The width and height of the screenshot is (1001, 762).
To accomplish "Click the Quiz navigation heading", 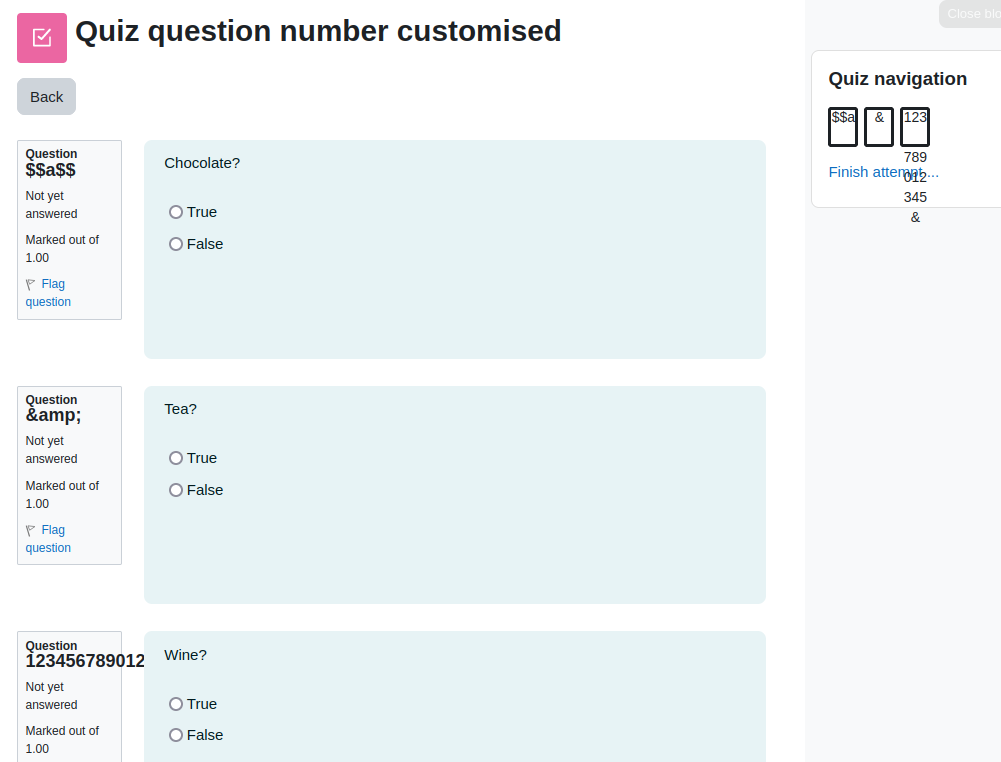I will [898, 79].
